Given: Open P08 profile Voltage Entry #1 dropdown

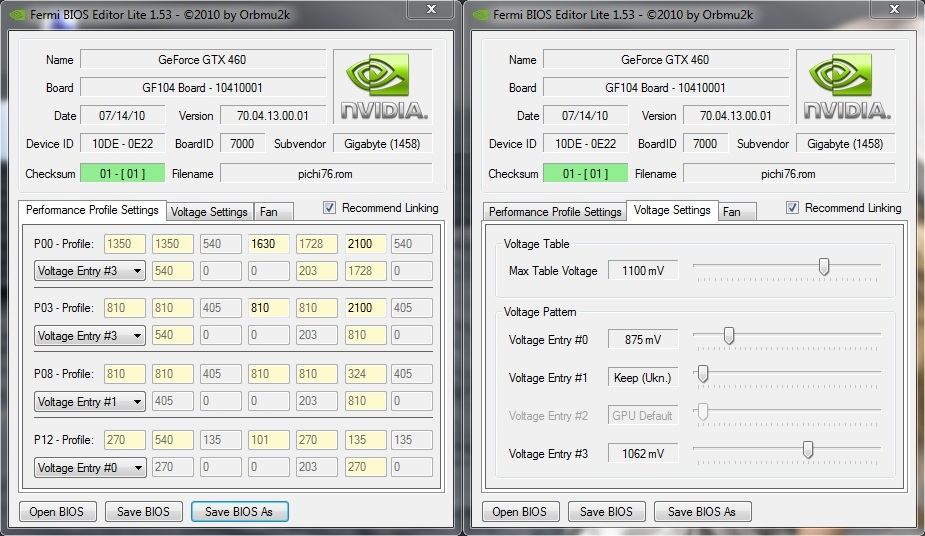Looking at the screenshot, I should 90,402.
